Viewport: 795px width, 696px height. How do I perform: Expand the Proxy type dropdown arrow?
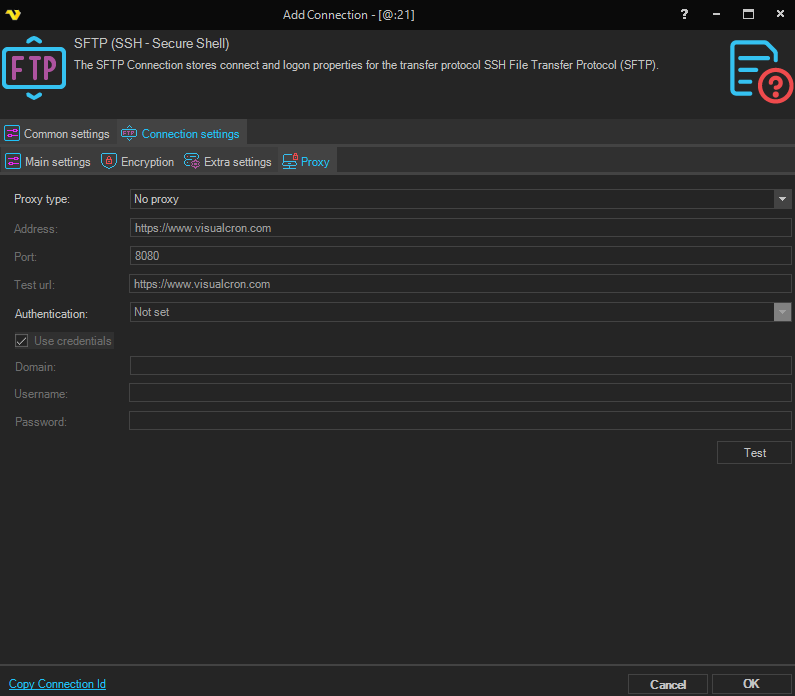[x=782, y=199]
